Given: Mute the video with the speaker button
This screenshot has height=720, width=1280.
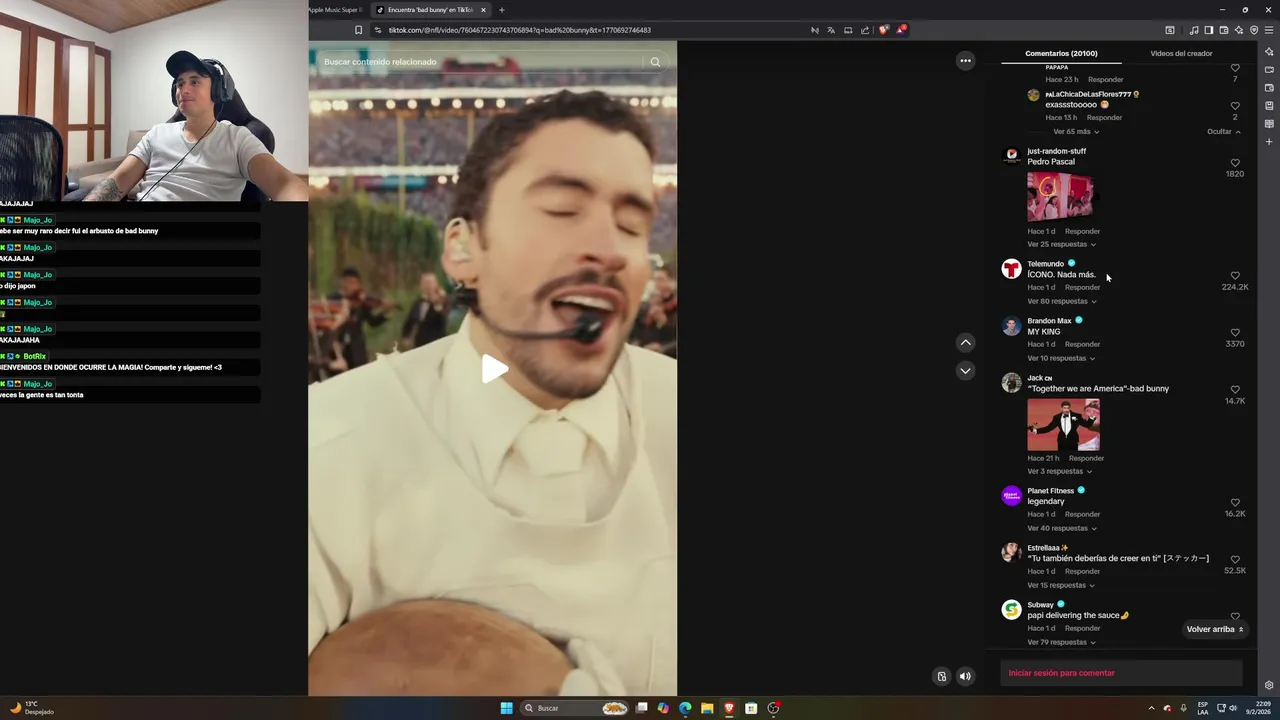Looking at the screenshot, I should pos(965,676).
